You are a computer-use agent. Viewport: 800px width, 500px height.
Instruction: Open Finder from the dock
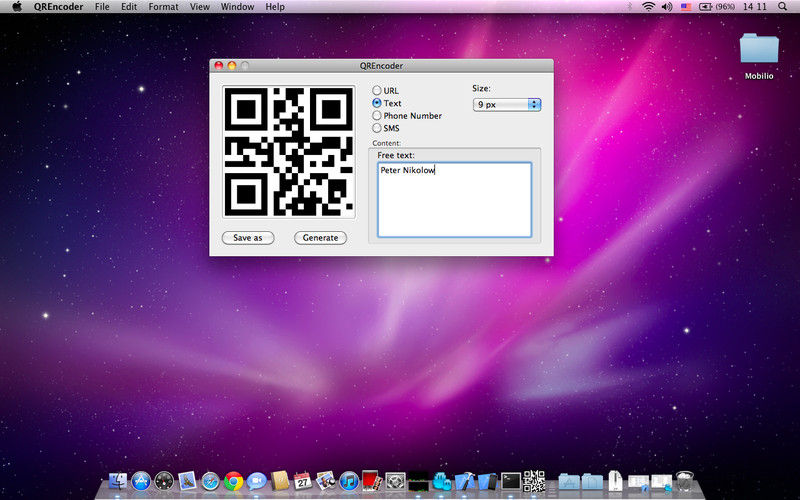118,481
